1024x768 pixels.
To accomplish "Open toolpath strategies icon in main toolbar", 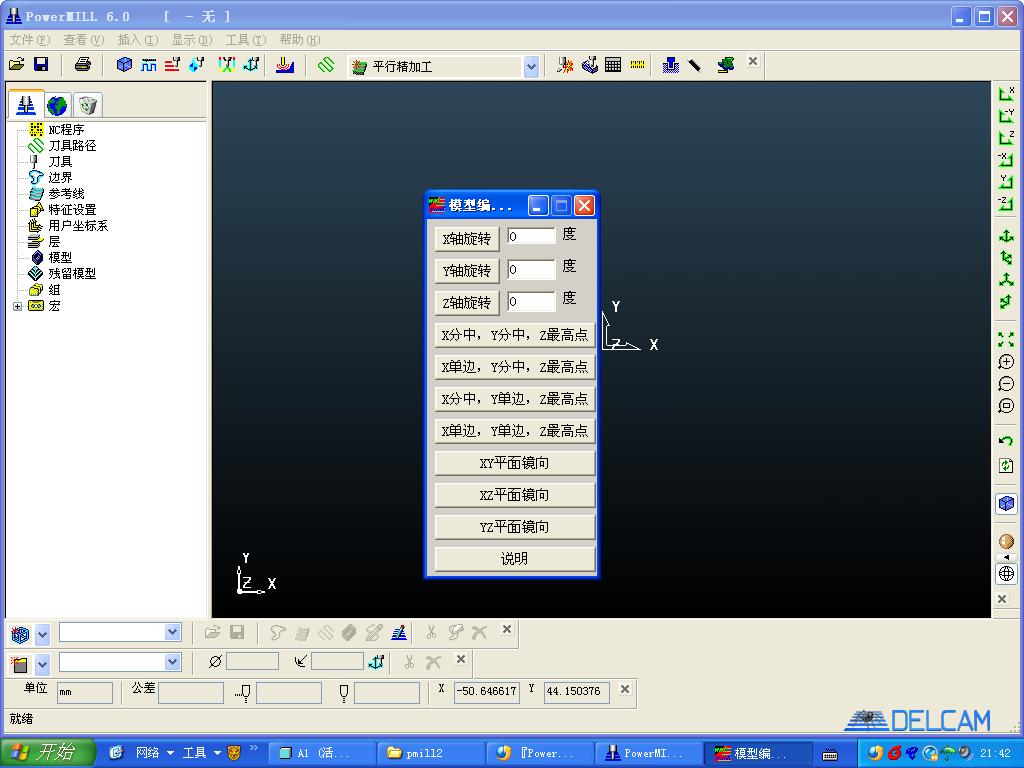I will [326, 65].
